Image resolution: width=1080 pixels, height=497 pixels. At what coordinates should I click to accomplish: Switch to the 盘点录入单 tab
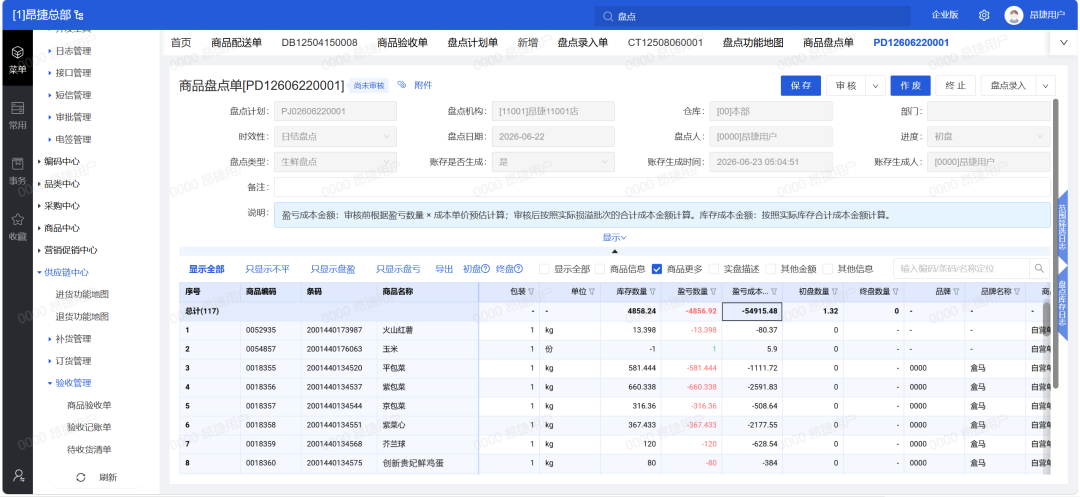(x=583, y=43)
